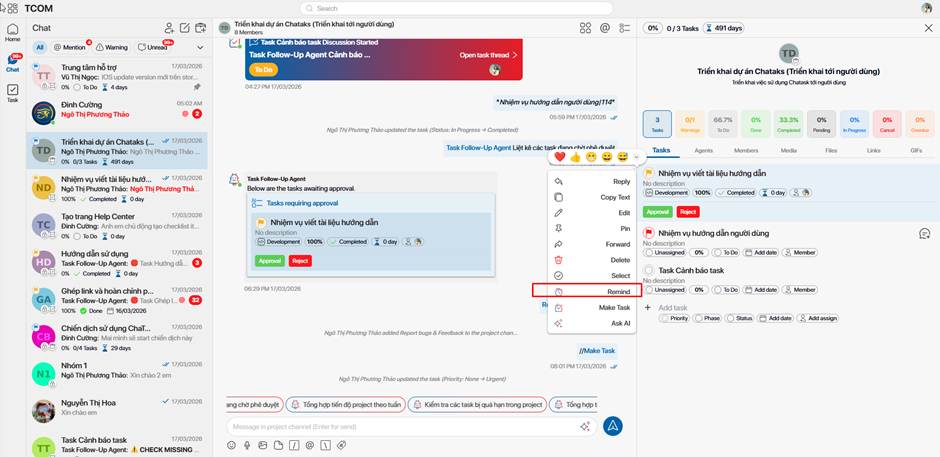Close the project details panel

click(929, 28)
